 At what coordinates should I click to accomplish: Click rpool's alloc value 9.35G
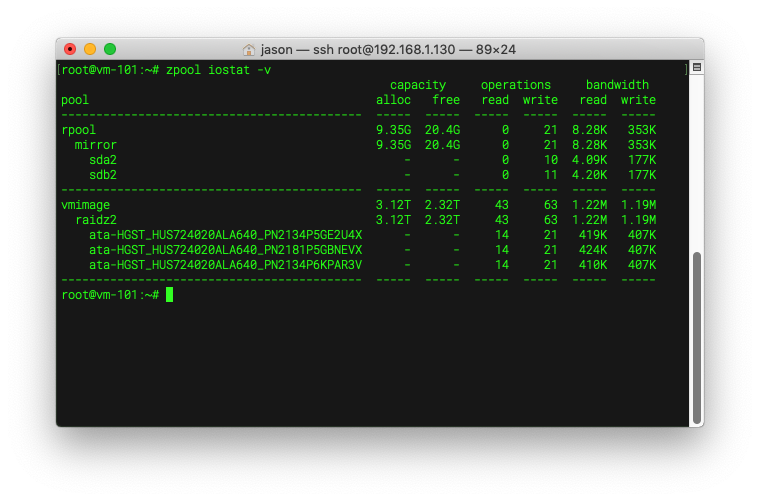point(394,130)
